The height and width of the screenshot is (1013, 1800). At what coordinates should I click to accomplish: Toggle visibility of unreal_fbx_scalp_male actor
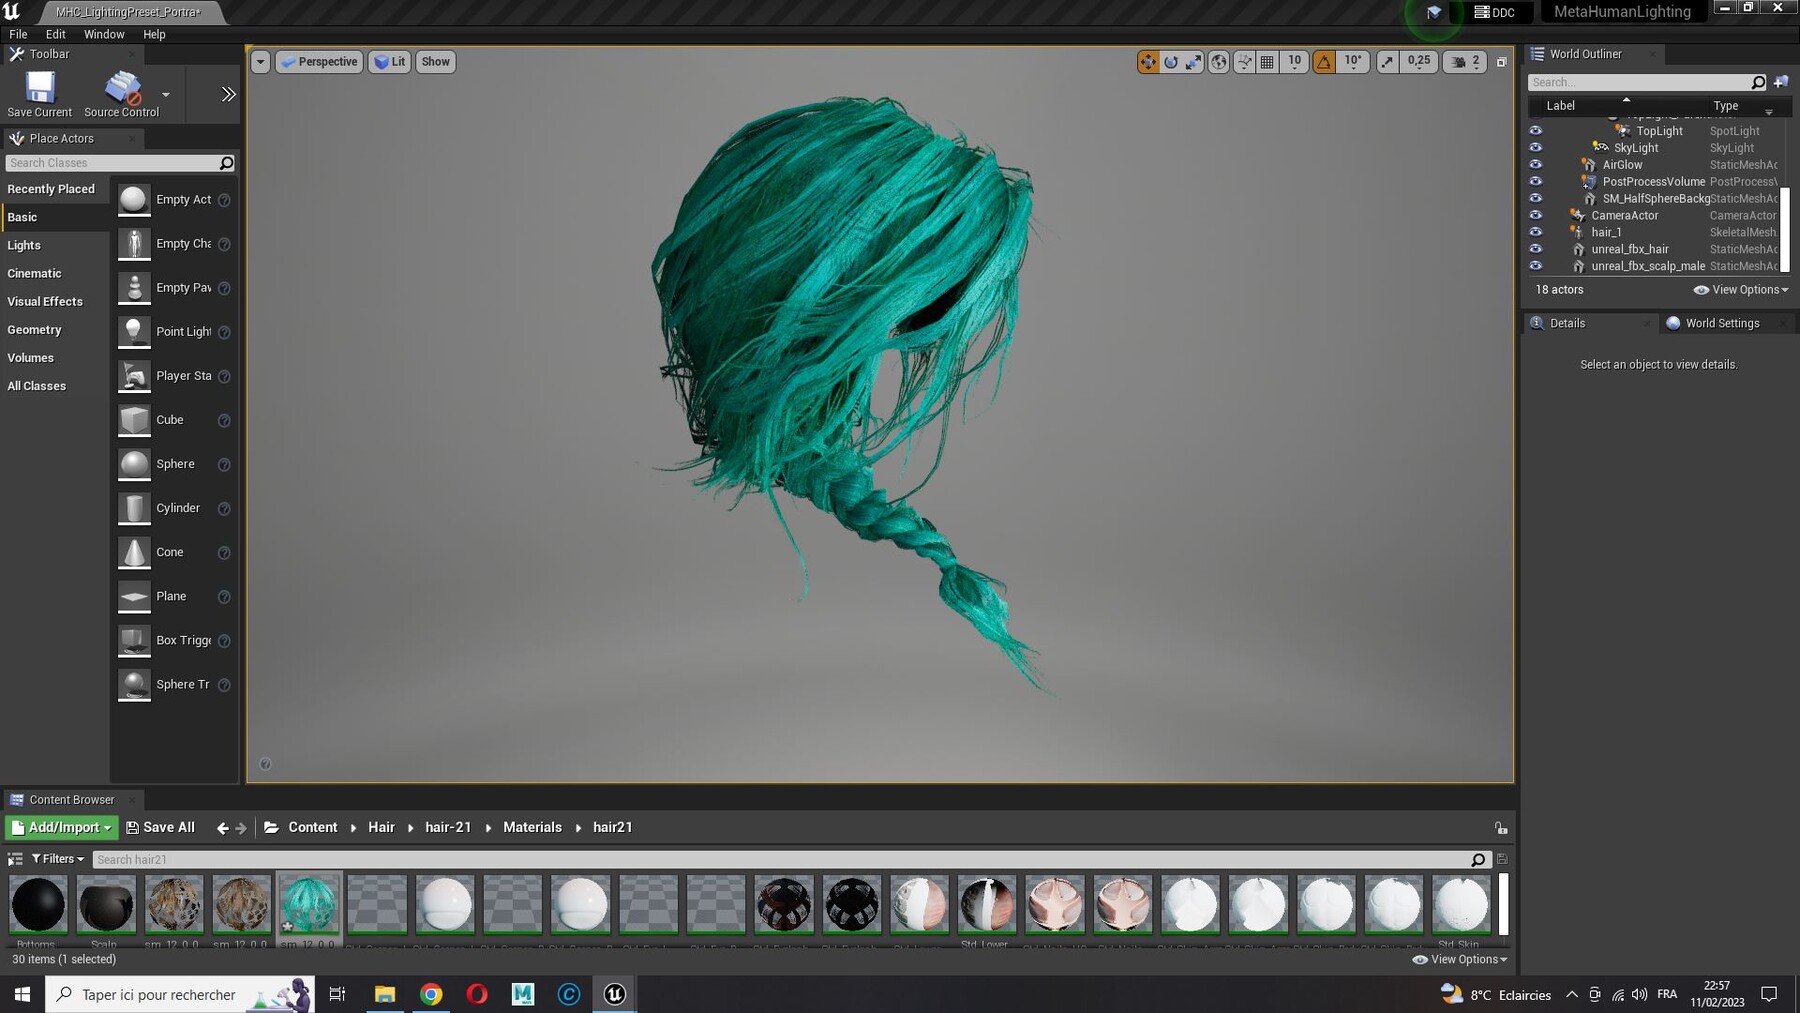1536,266
